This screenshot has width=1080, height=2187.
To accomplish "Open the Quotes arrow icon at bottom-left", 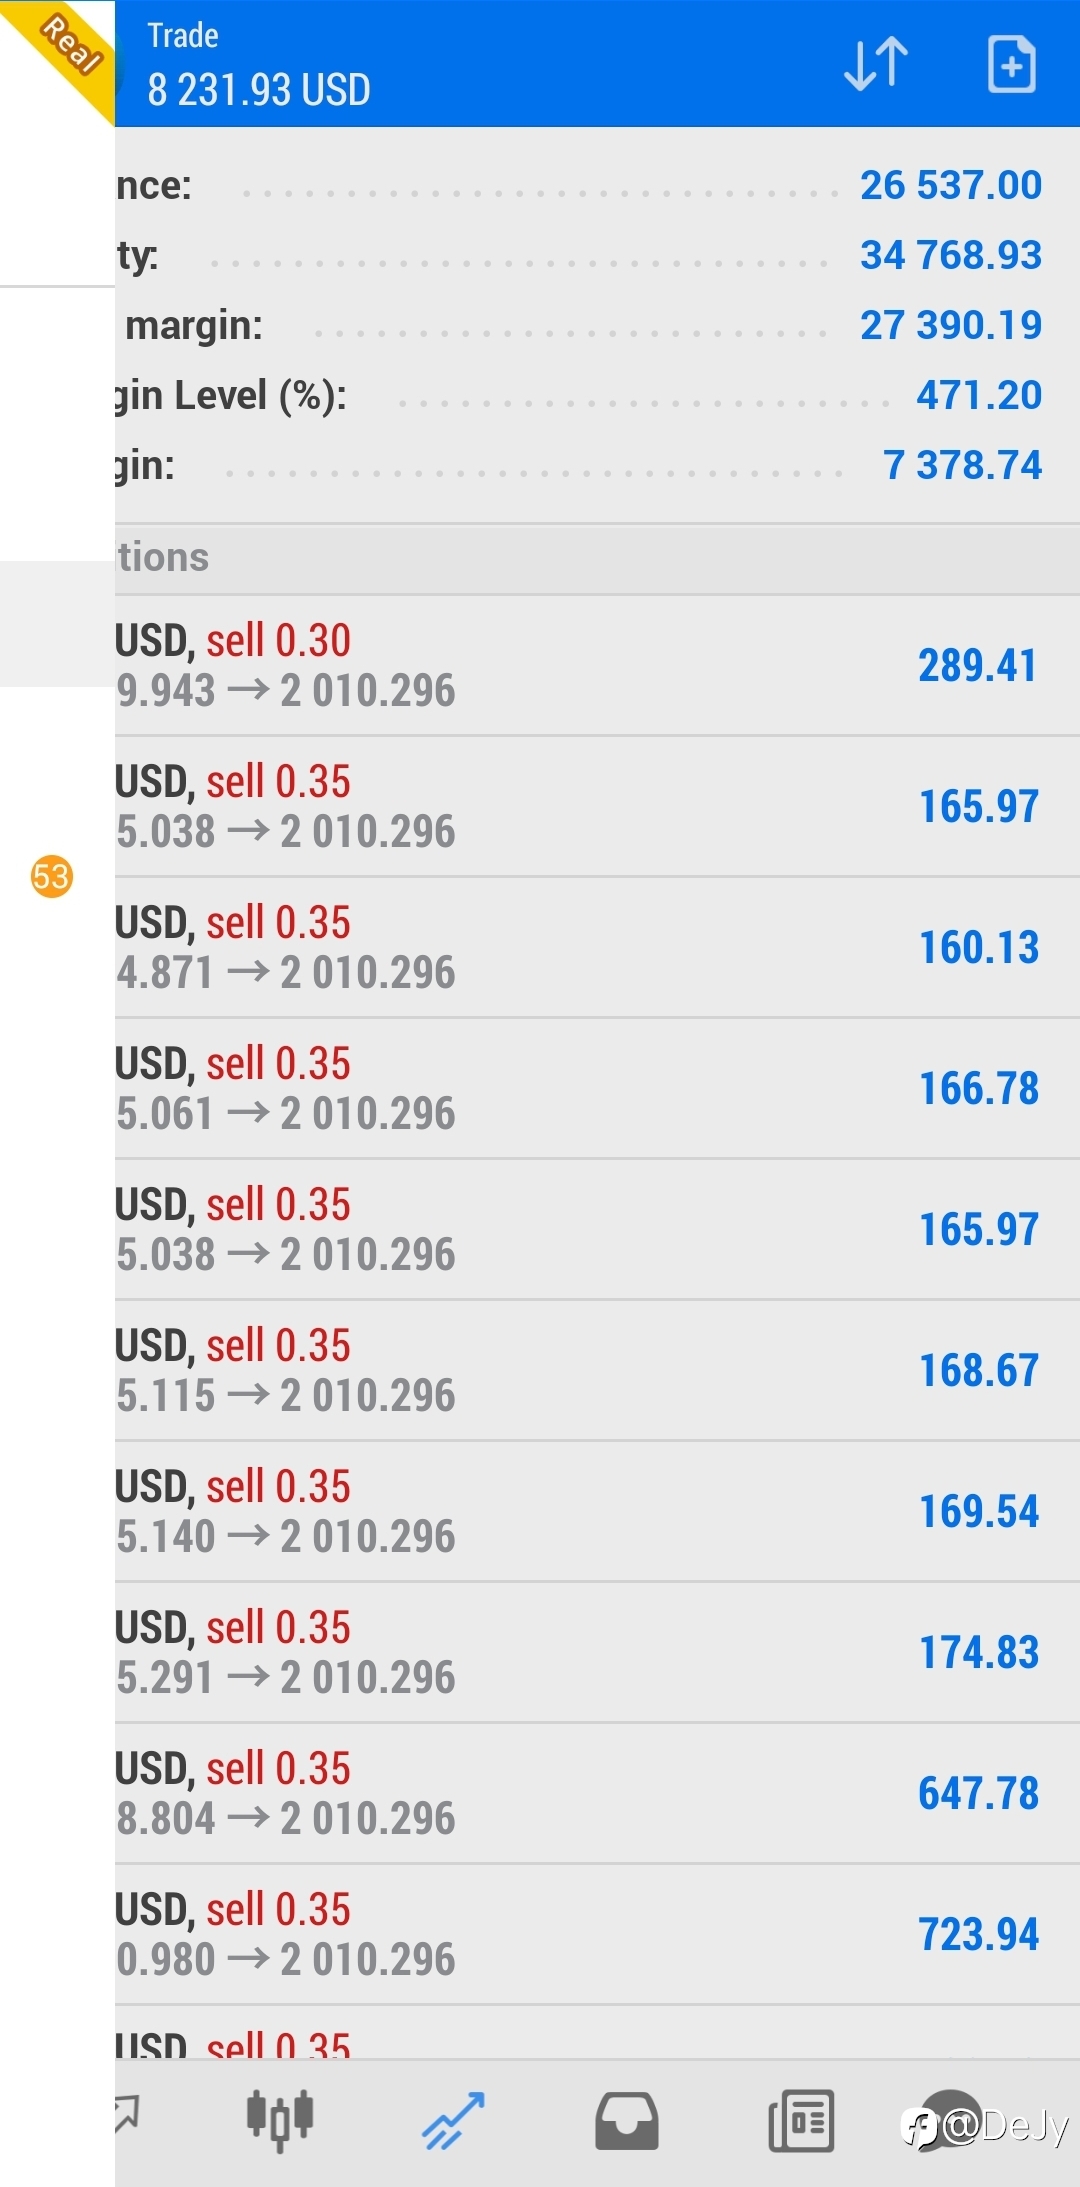I will pyautogui.click(x=128, y=2113).
